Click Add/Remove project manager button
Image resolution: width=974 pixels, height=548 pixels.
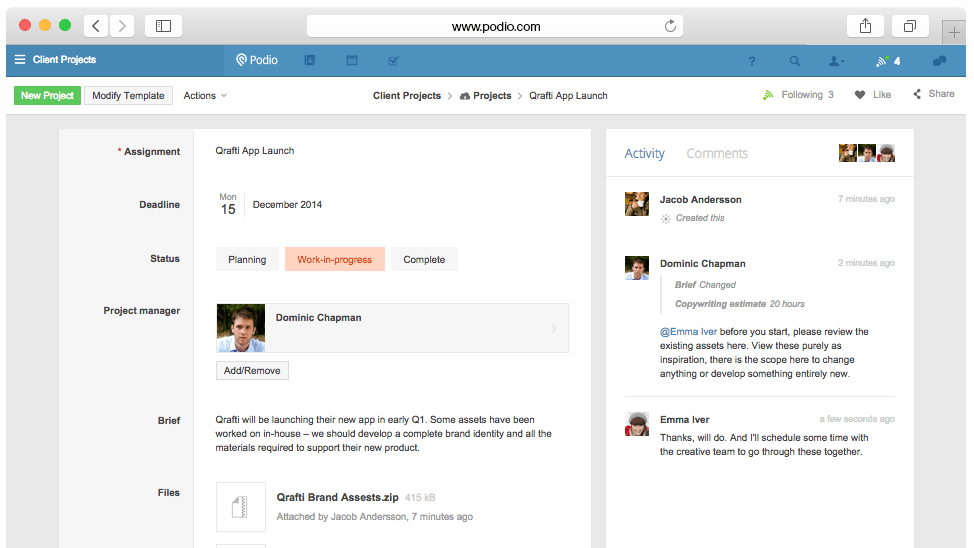click(252, 370)
